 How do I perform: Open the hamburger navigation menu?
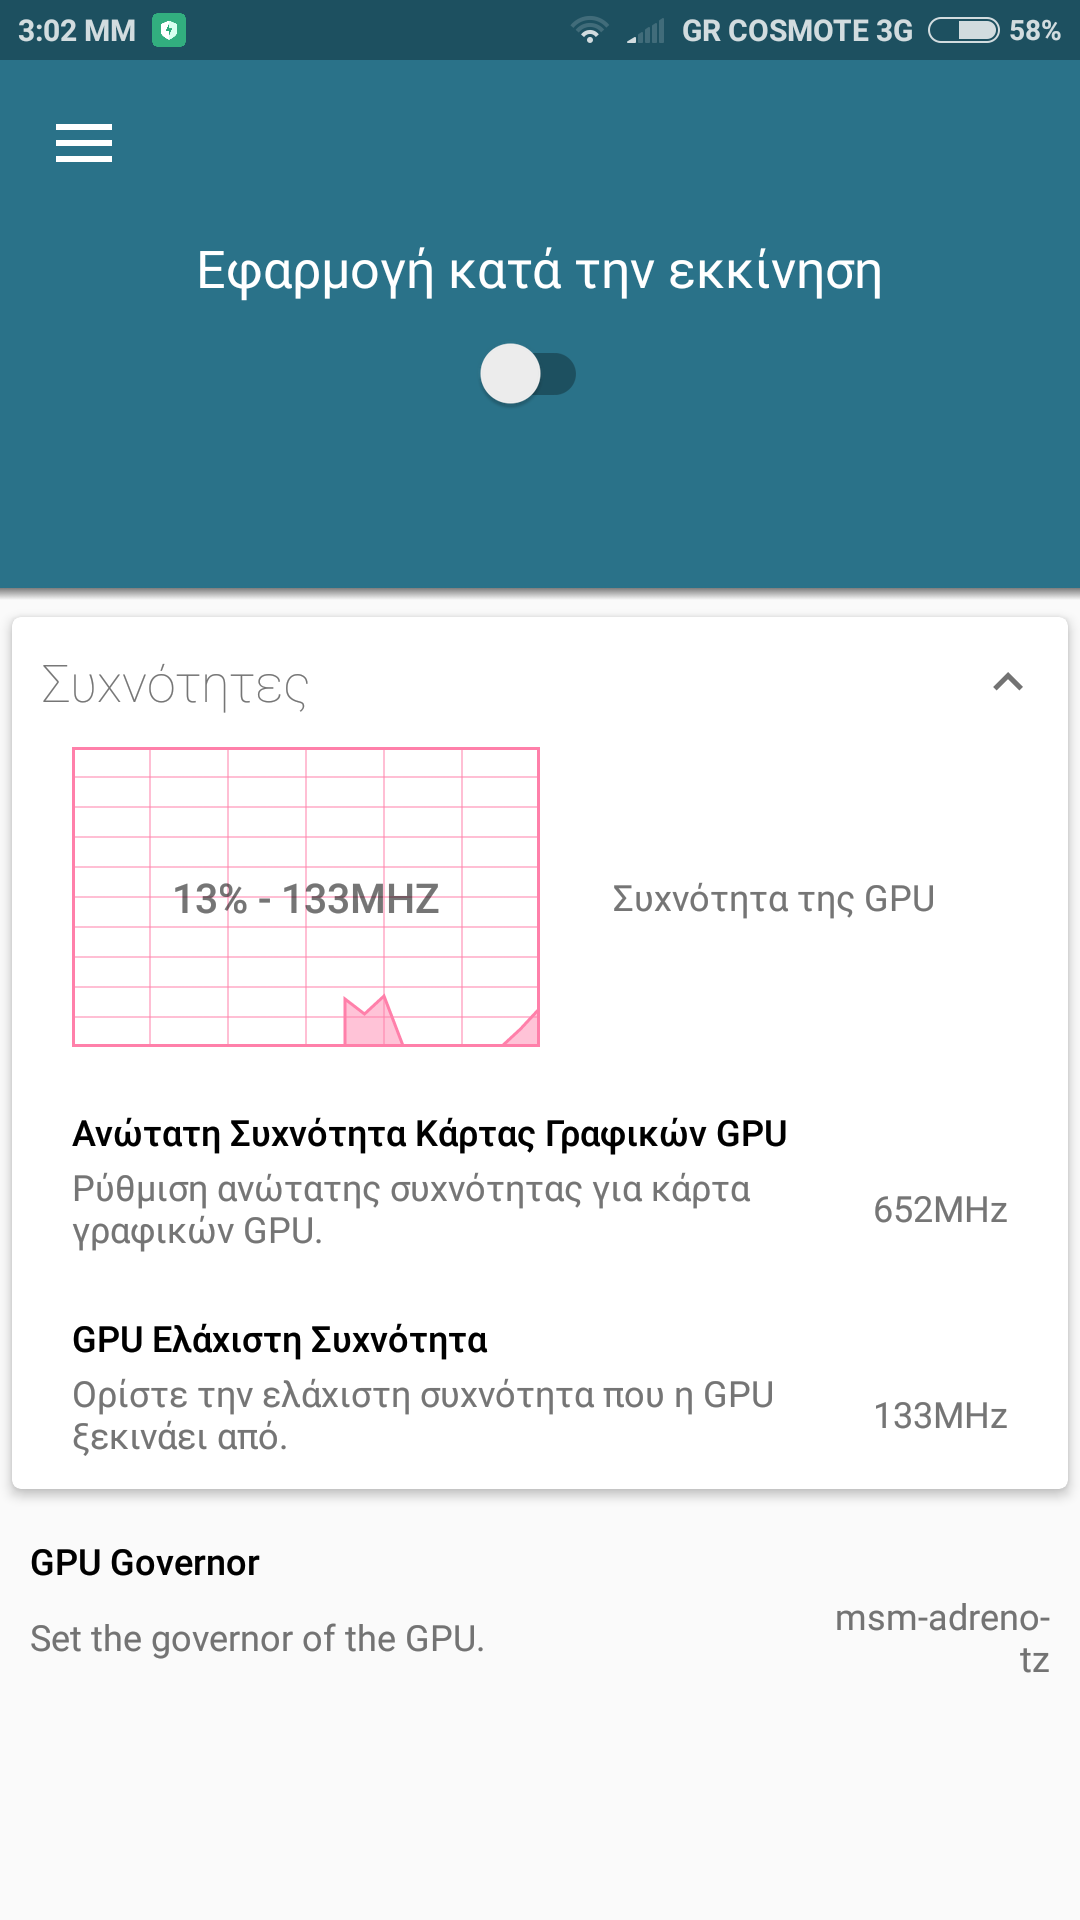[84, 143]
